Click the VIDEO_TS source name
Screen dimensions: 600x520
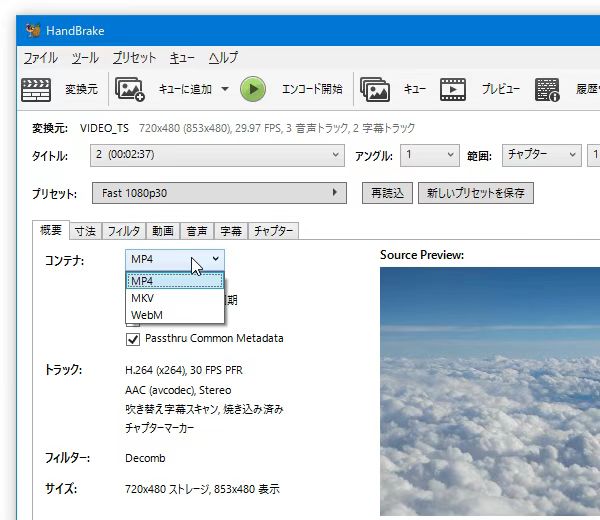tap(104, 128)
